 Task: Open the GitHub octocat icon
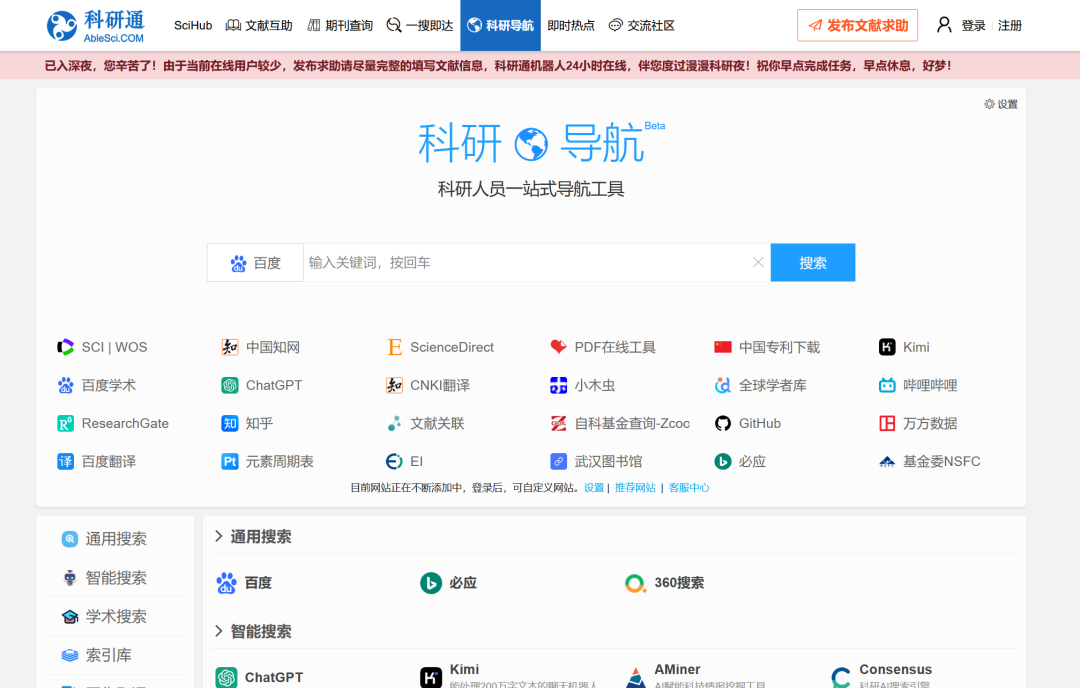723,424
